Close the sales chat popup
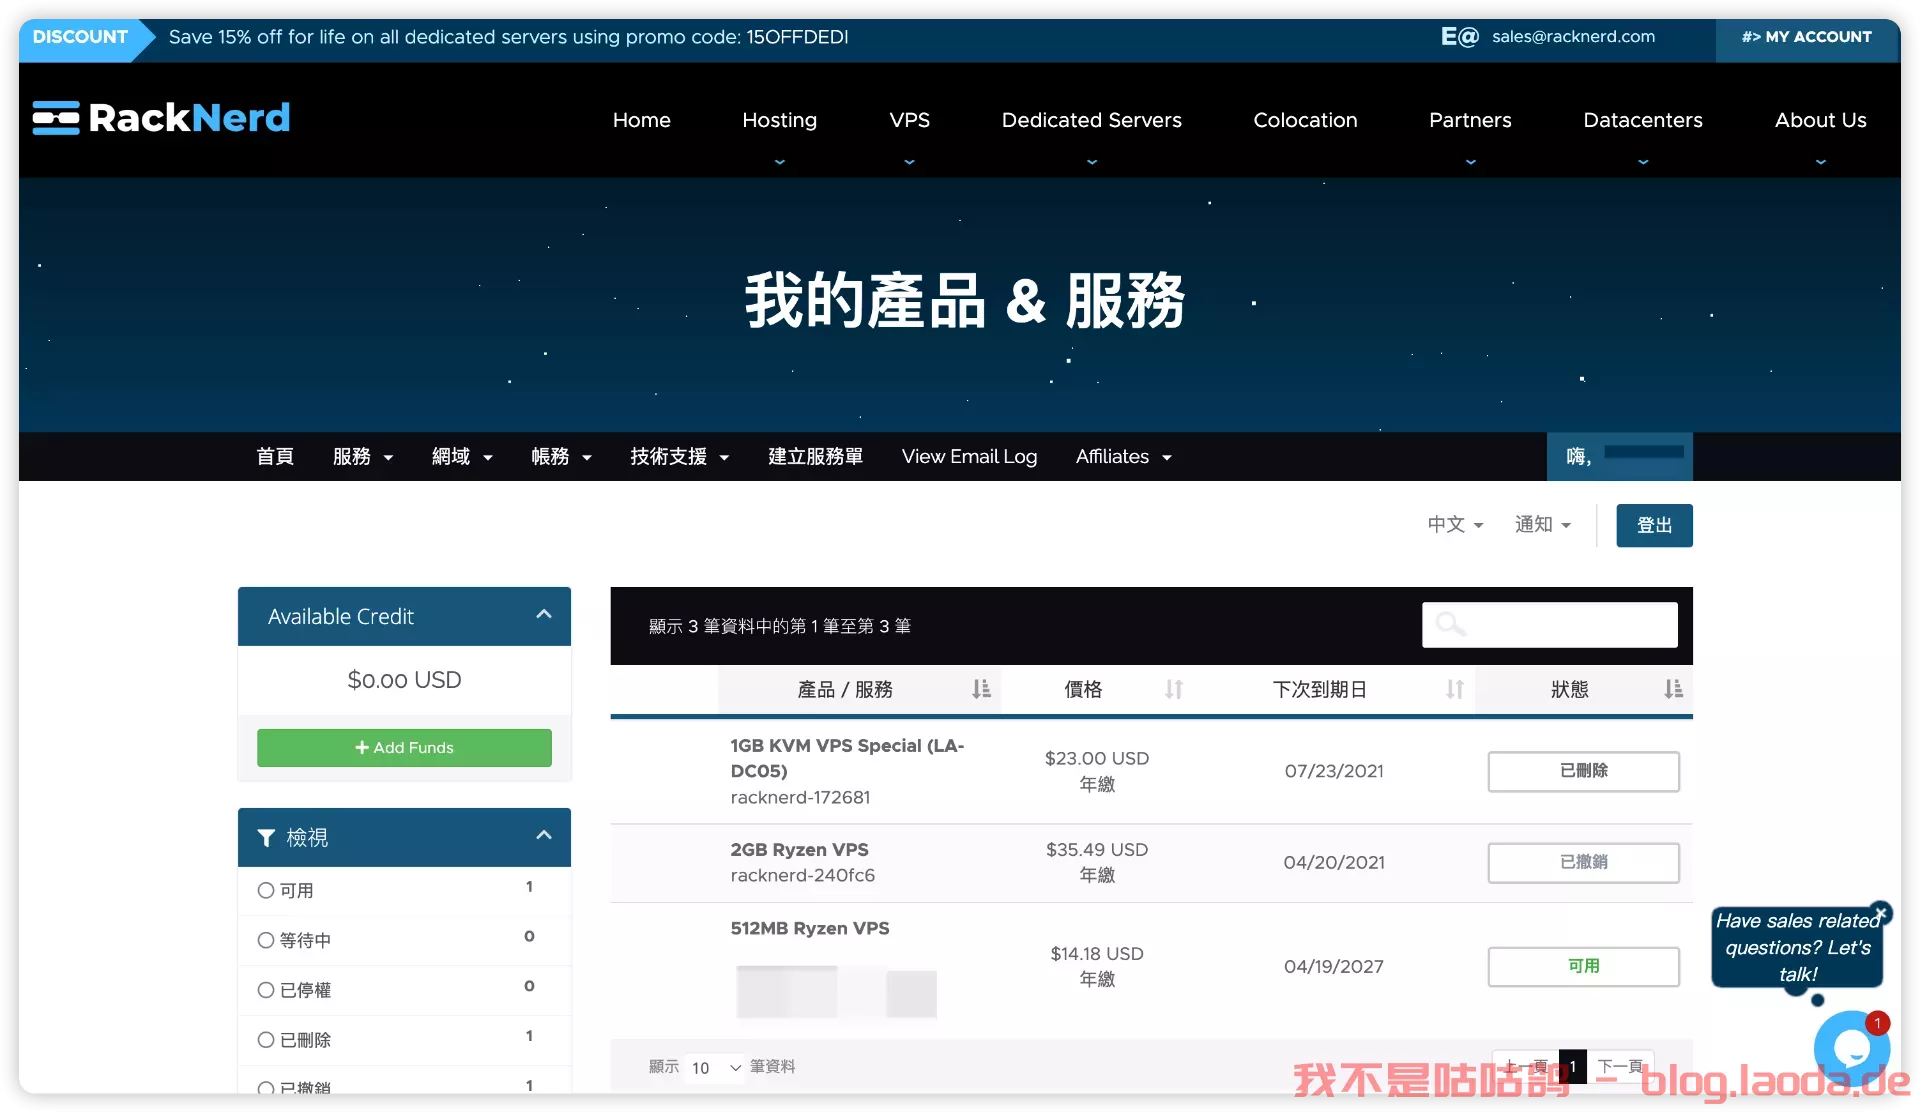Screen dimensions: 1920x1112 pos(1880,913)
